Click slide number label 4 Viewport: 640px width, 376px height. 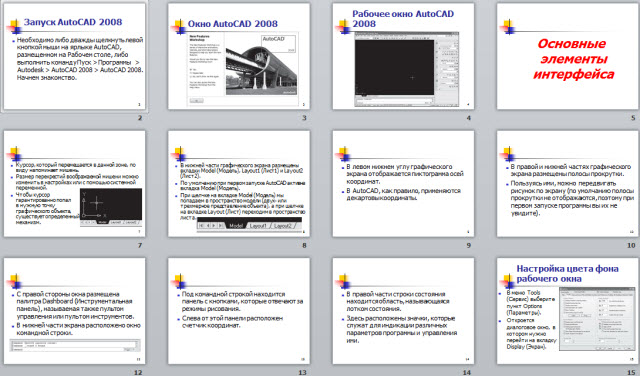pyautogui.click(x=469, y=118)
